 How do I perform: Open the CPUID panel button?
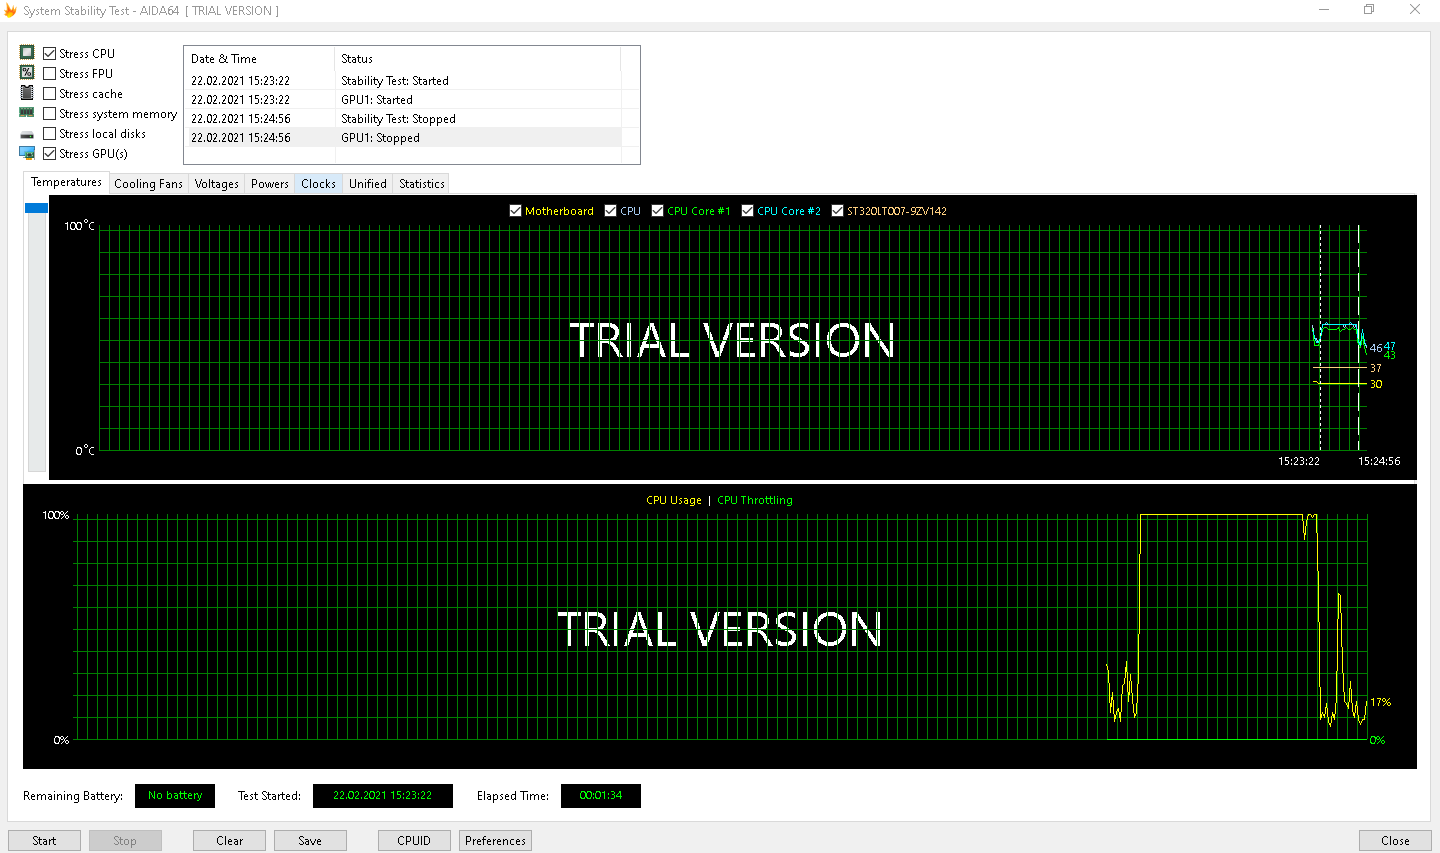[x=414, y=841]
